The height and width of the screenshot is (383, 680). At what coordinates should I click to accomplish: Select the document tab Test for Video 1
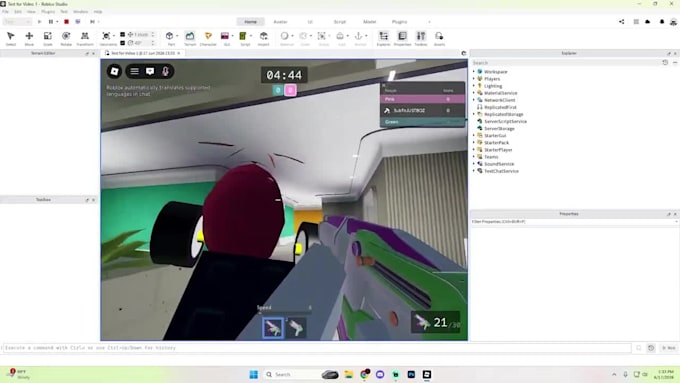(143, 53)
